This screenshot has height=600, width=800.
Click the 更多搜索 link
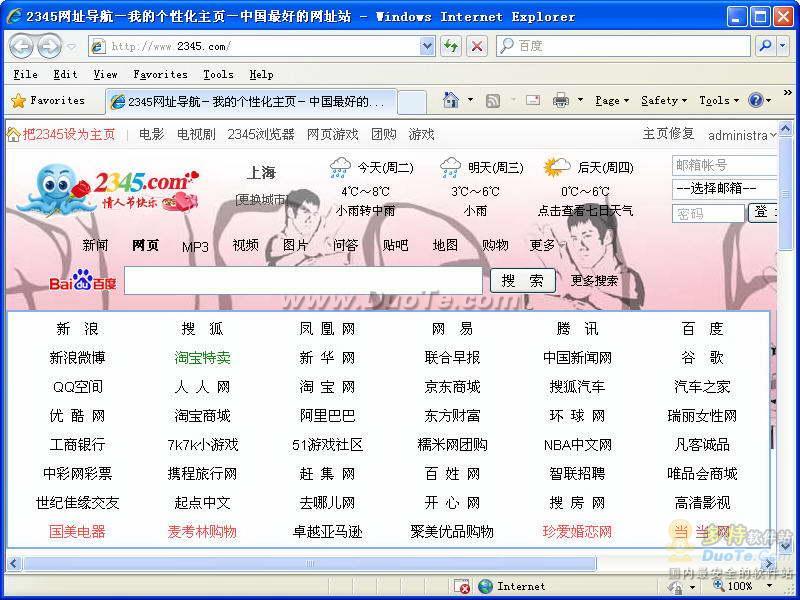(x=594, y=281)
